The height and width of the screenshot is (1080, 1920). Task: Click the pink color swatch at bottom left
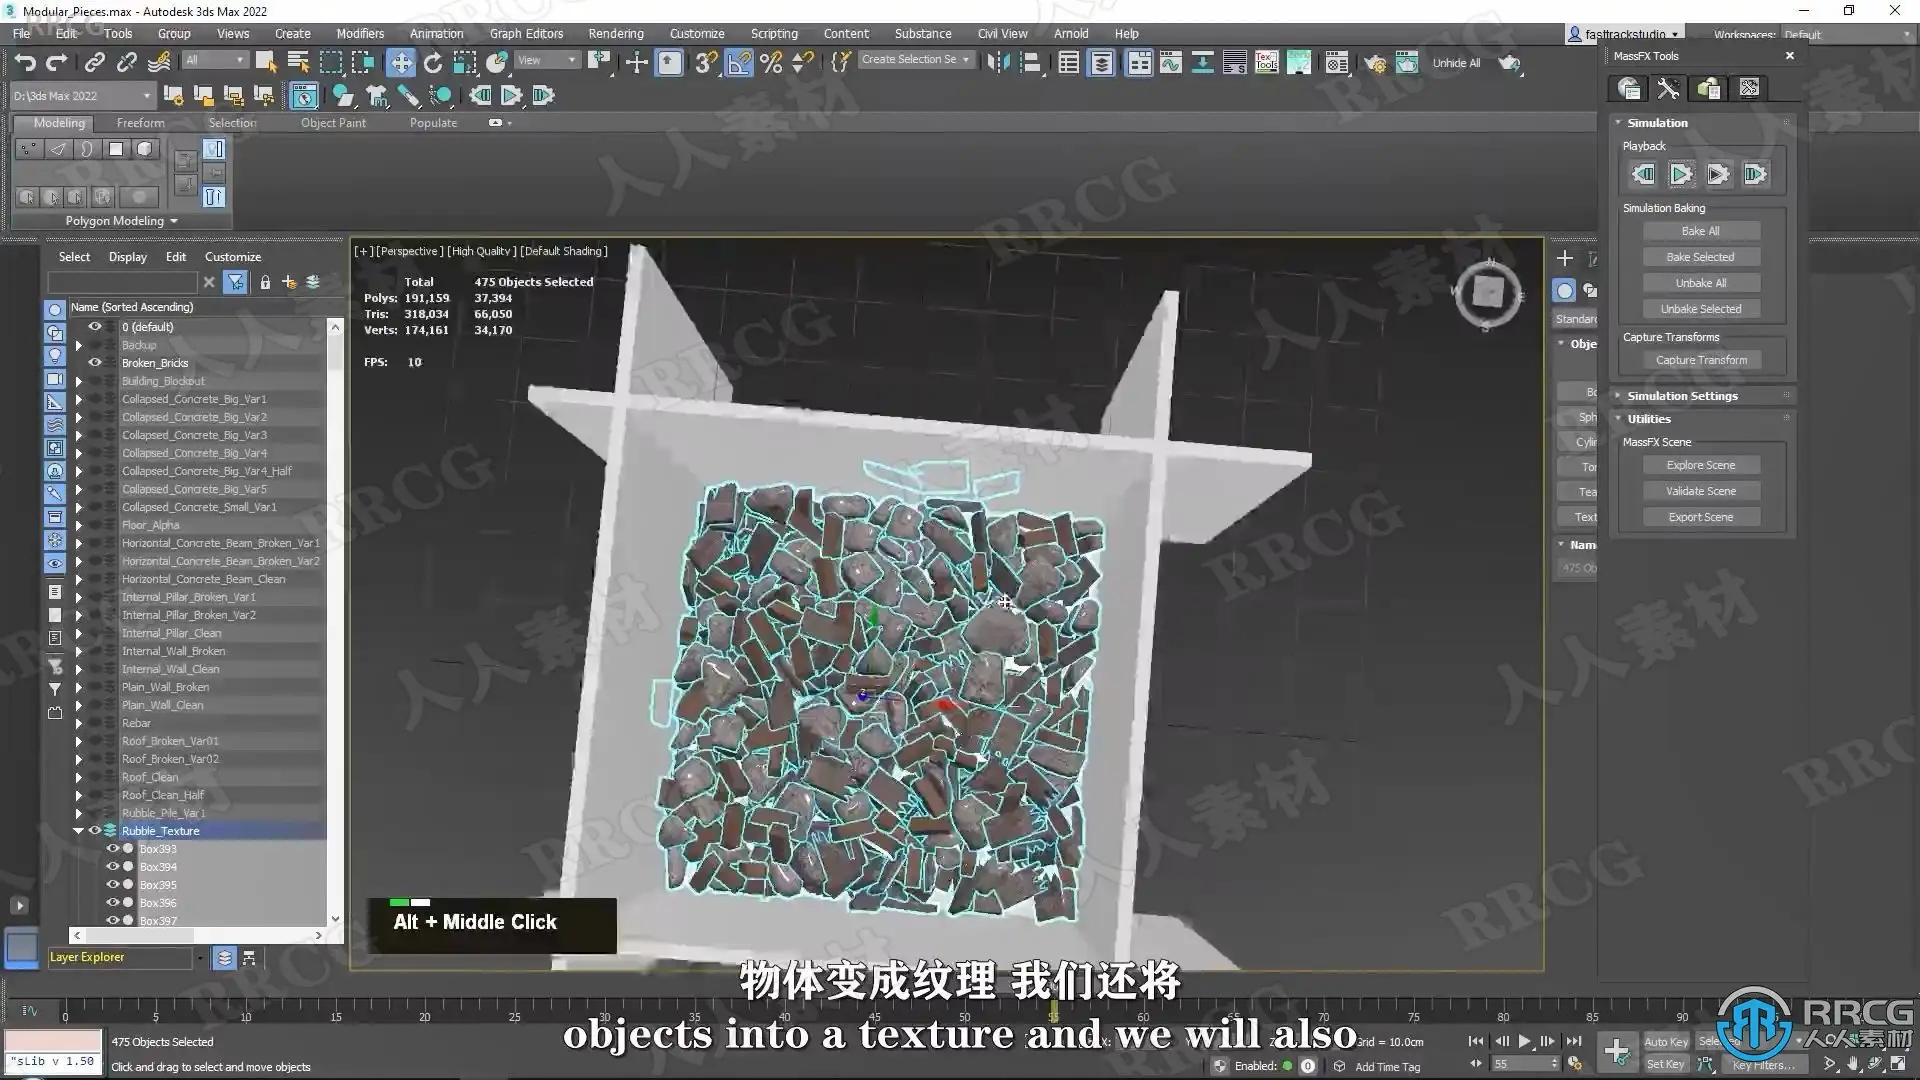[53, 1041]
